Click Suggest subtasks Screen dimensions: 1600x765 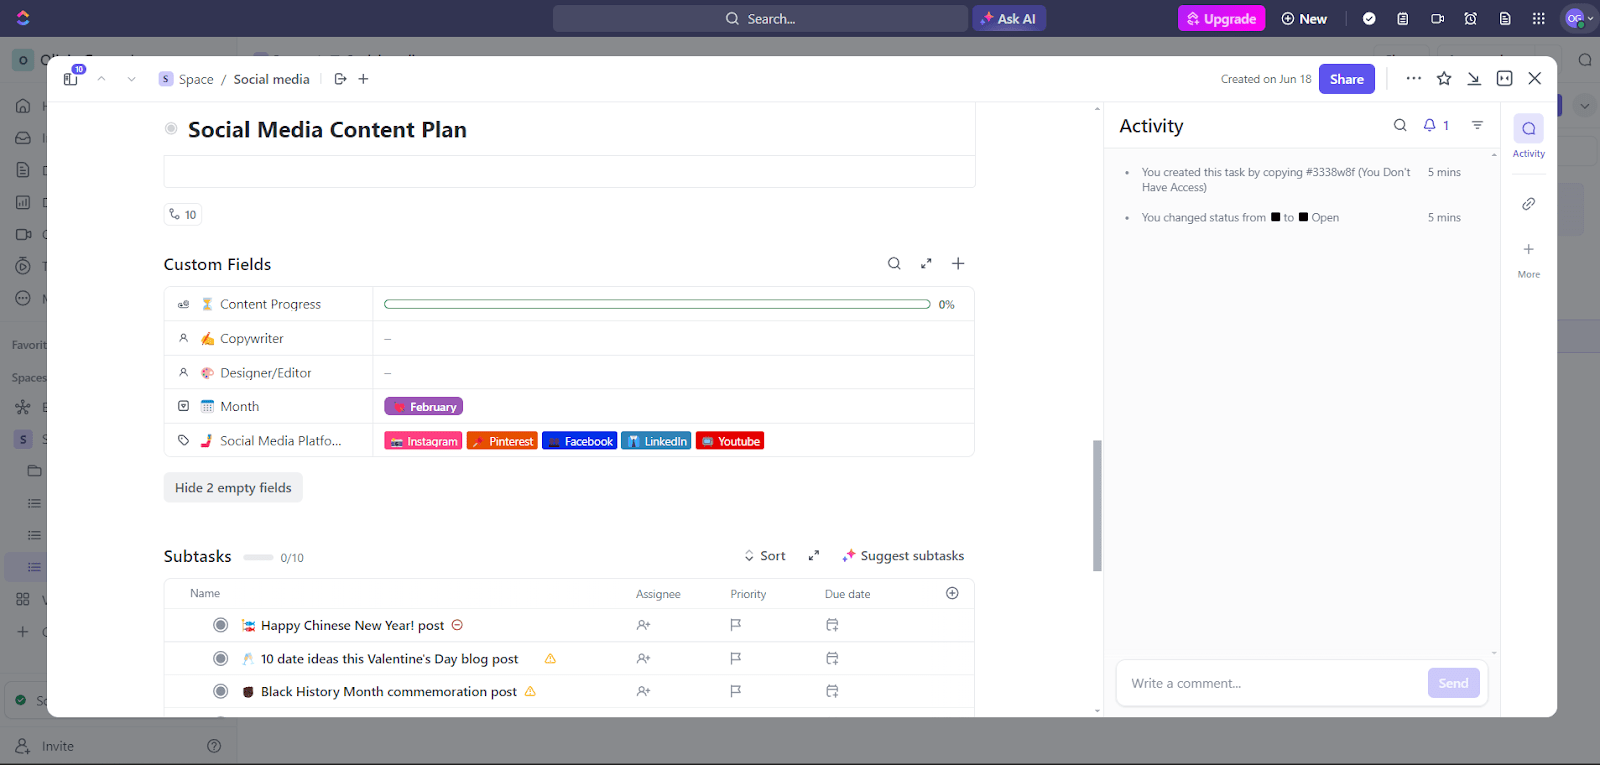[x=903, y=556]
